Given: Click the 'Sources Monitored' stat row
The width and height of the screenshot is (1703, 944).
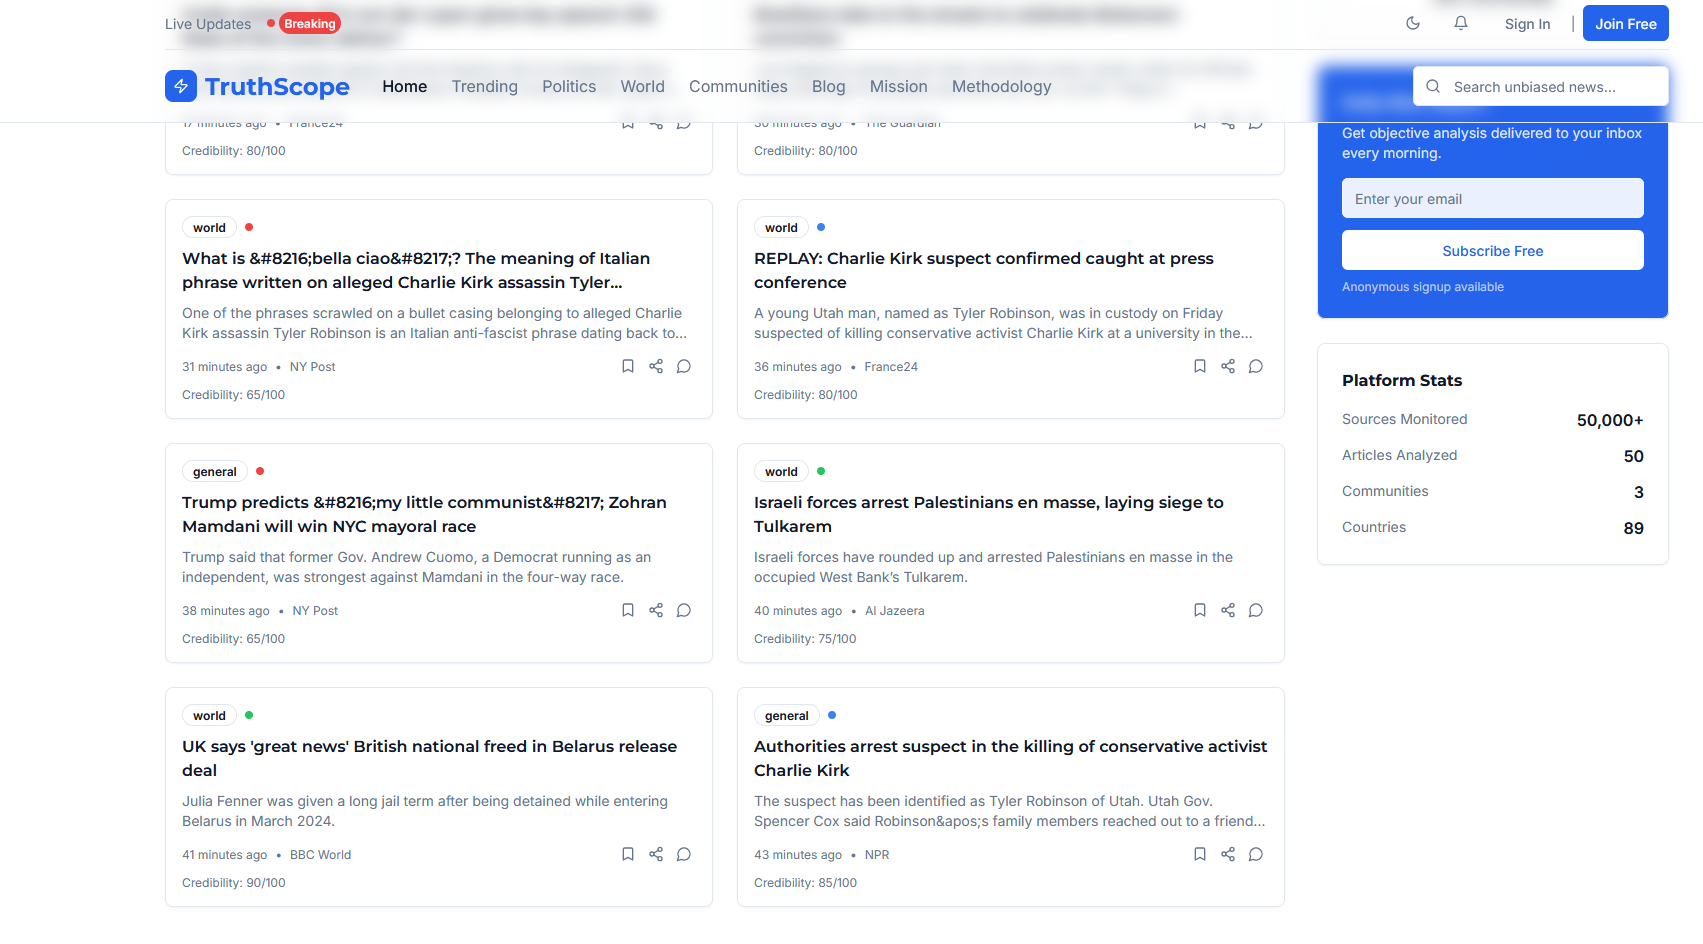Looking at the screenshot, I should tap(1493, 420).
